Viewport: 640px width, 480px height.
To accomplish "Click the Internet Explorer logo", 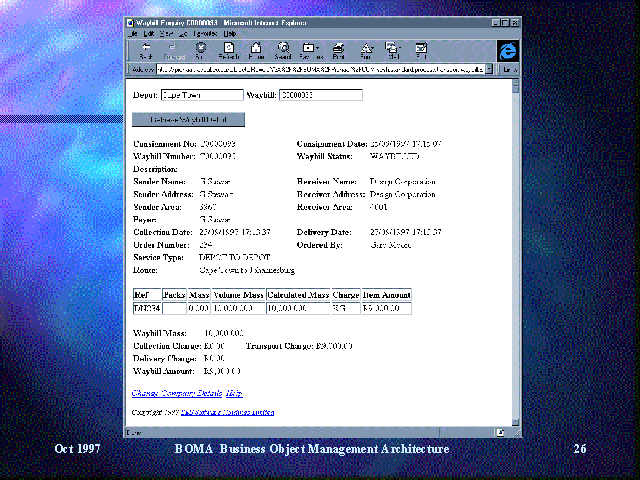I will coord(506,50).
